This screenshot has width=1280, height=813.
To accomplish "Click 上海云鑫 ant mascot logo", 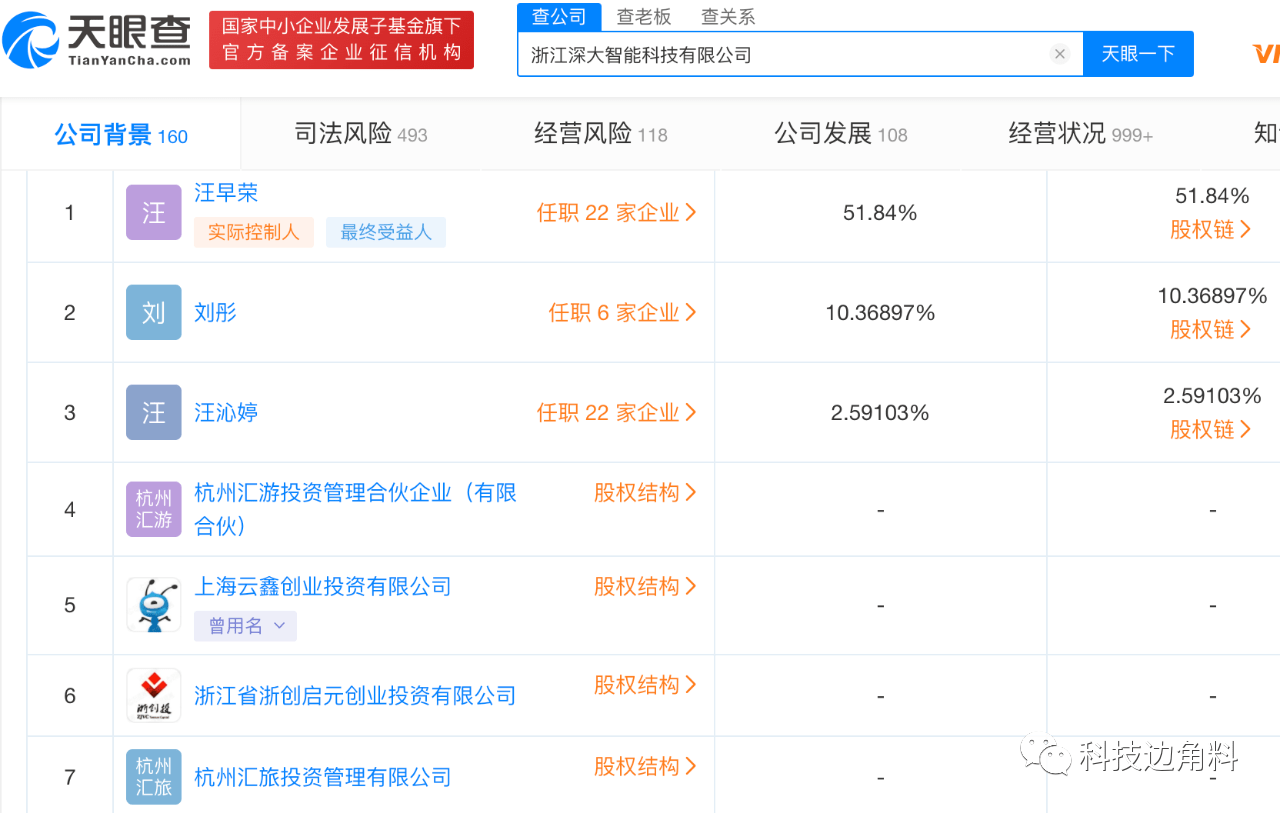I will [153, 605].
